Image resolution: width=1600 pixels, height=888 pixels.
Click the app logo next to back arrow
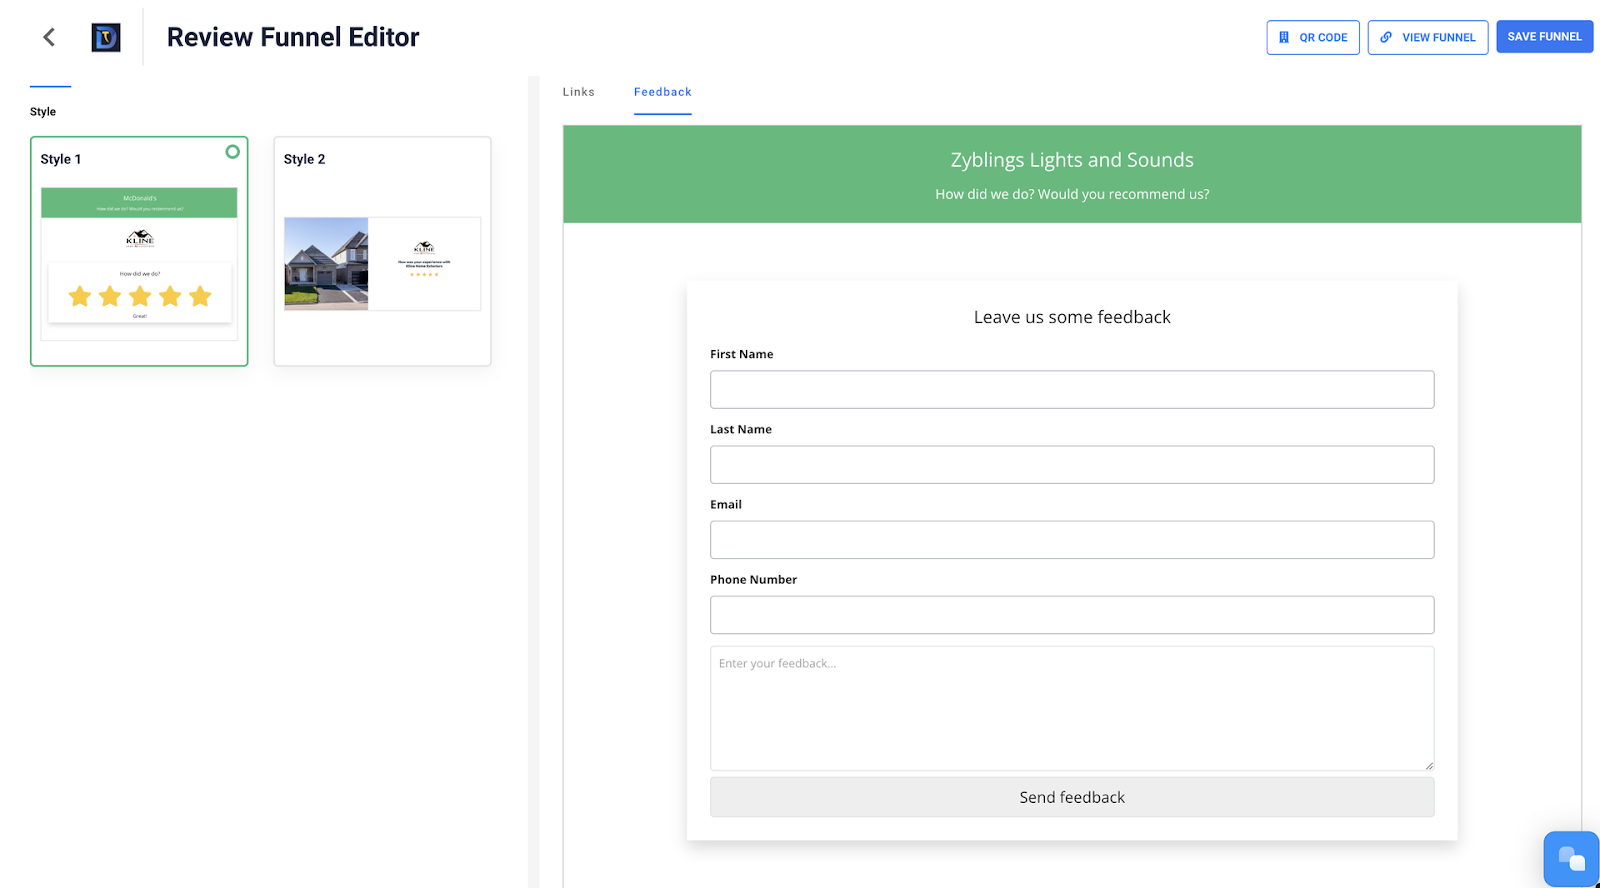106,38
